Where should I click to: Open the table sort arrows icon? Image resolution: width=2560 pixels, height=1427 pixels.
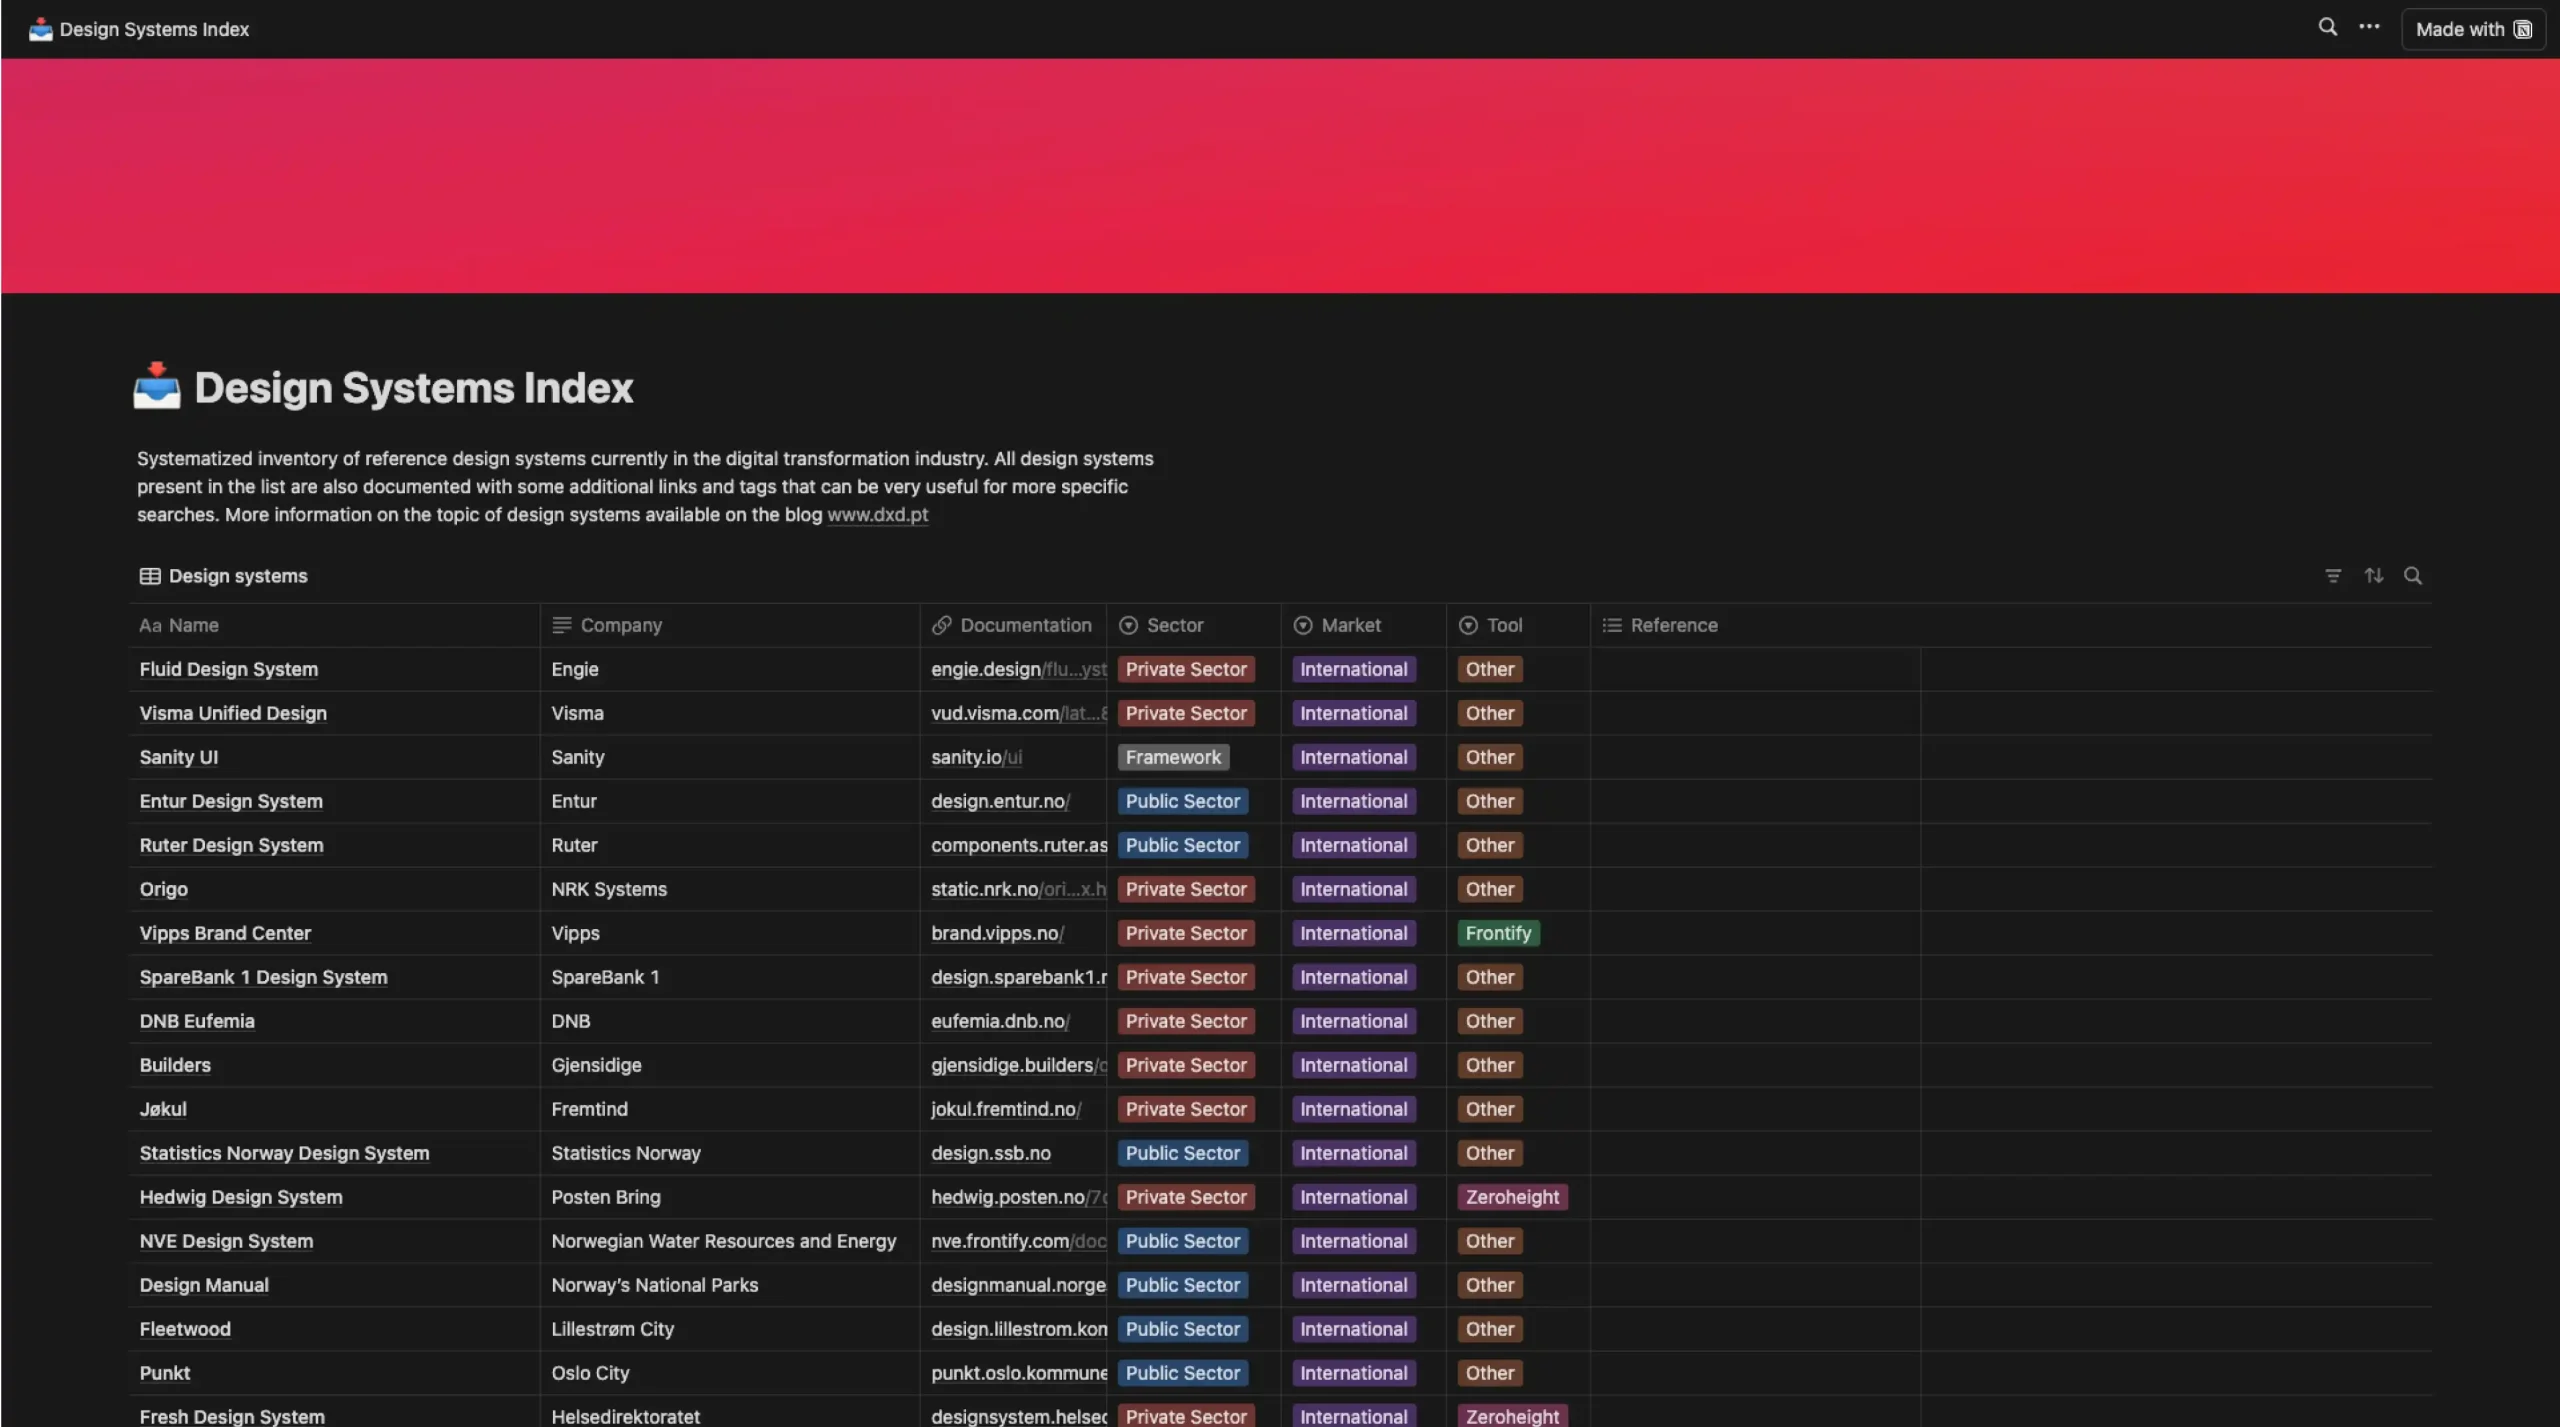tap(2373, 576)
